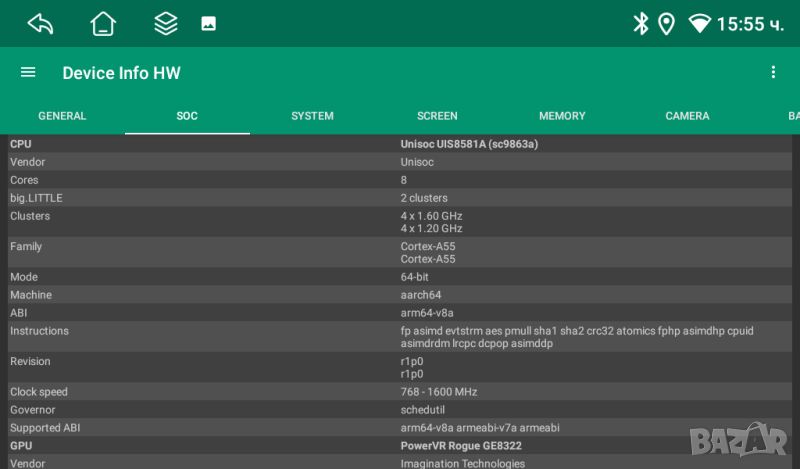
Task: Open the Memory tab
Action: point(562,116)
